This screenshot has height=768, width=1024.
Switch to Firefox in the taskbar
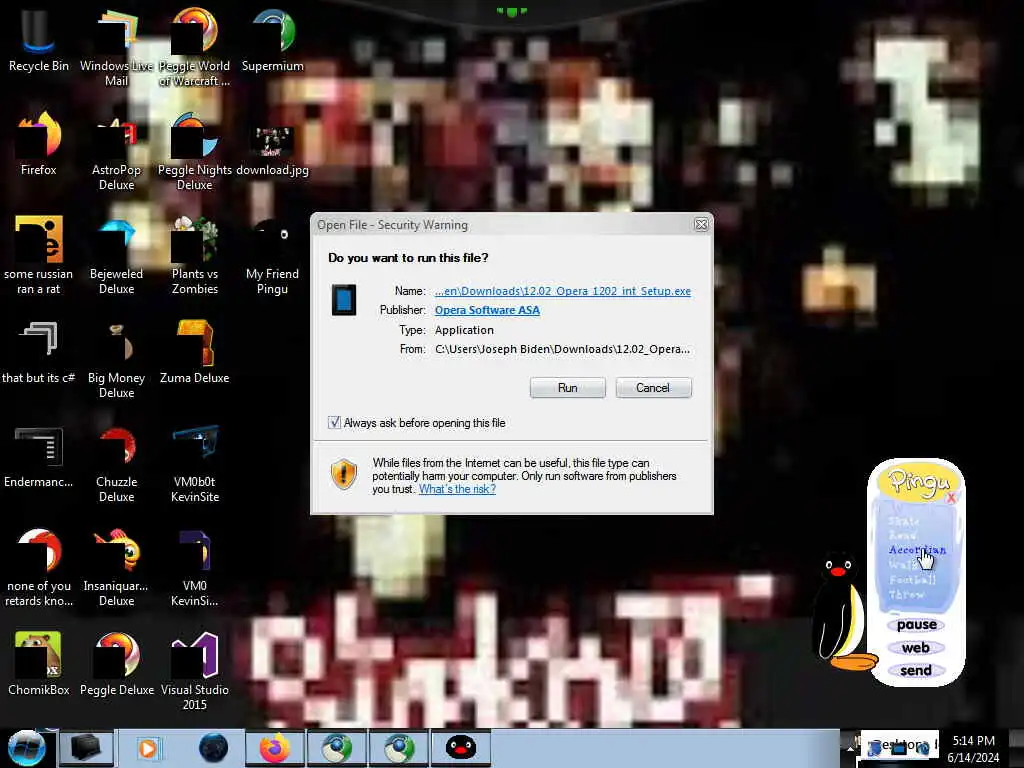(x=274, y=748)
